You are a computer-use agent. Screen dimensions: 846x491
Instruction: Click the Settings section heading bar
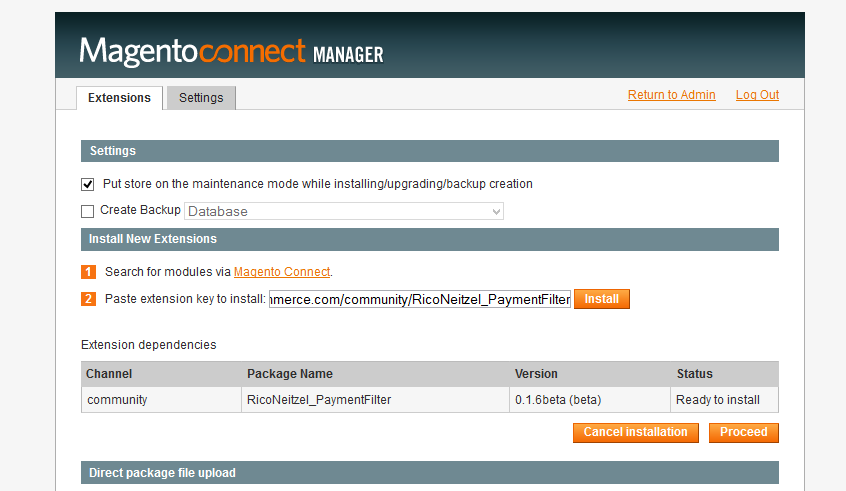430,151
